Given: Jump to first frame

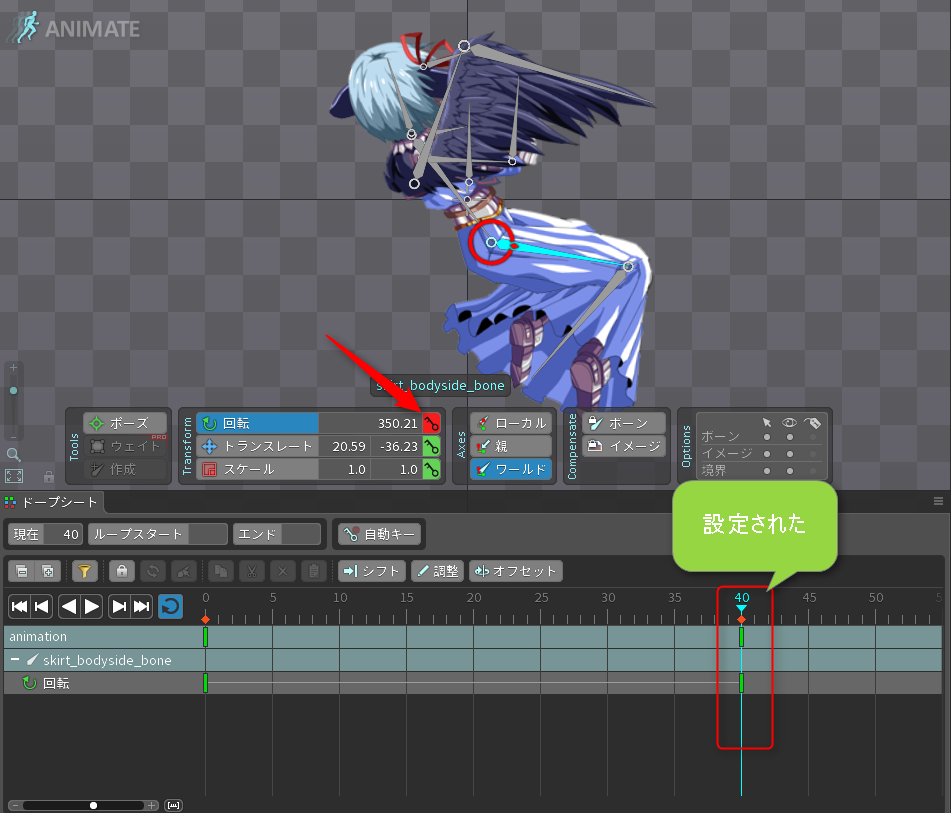Looking at the screenshot, I should point(19,606).
